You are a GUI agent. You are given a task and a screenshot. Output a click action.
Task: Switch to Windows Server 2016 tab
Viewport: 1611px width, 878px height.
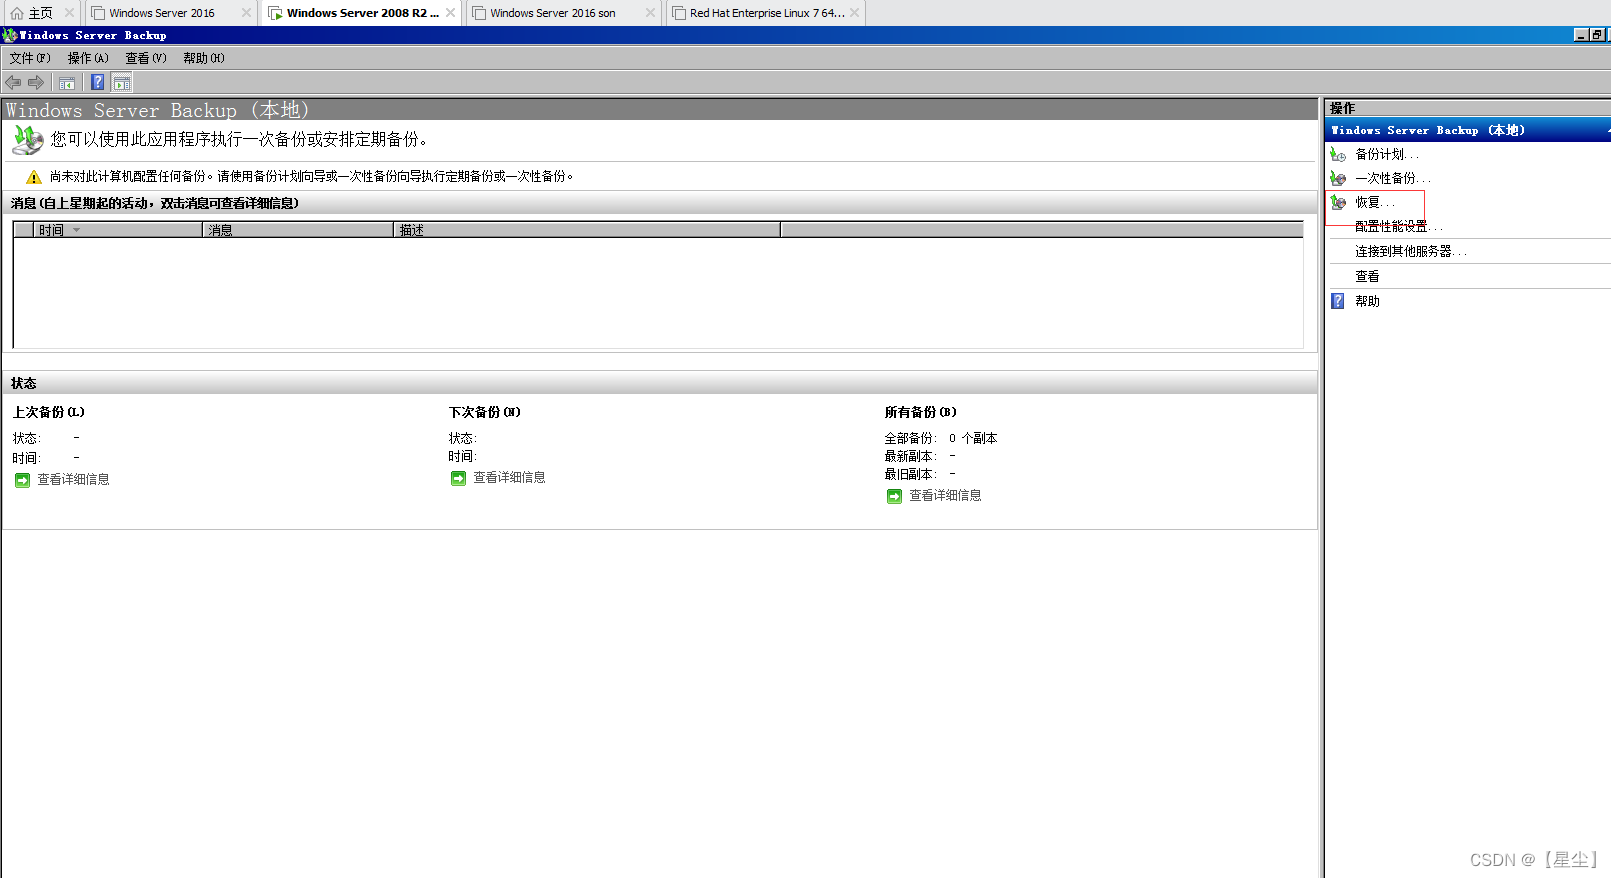point(162,13)
